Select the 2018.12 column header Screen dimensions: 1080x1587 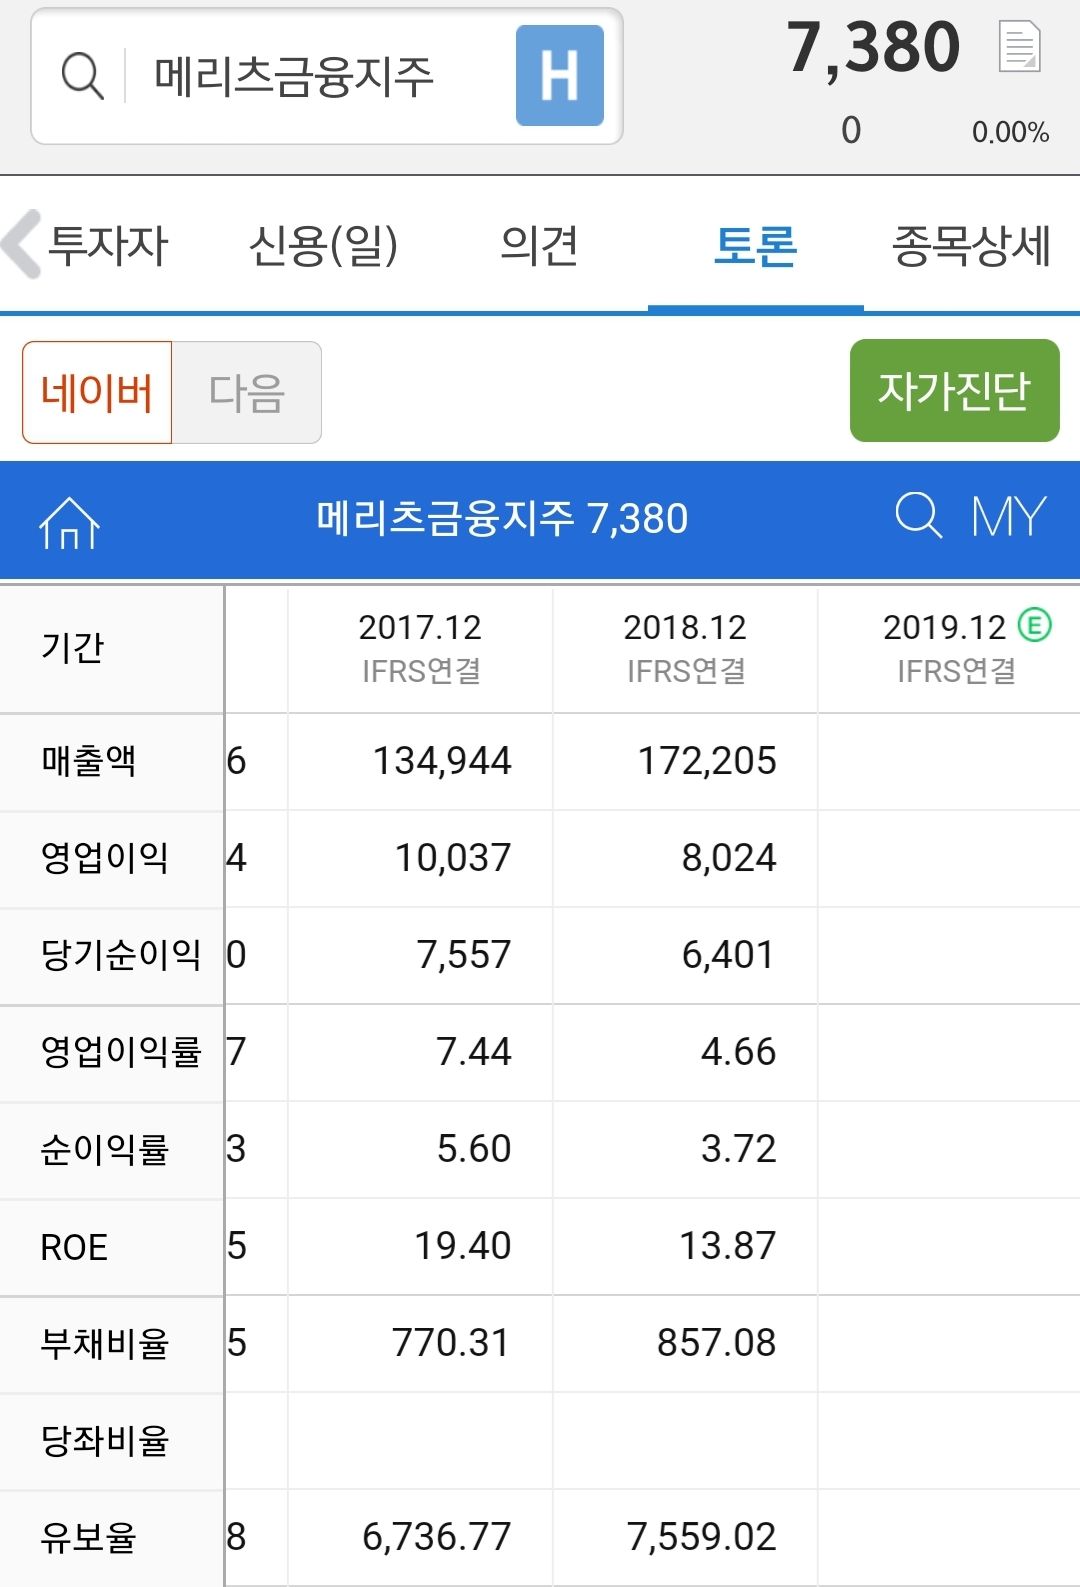click(685, 648)
